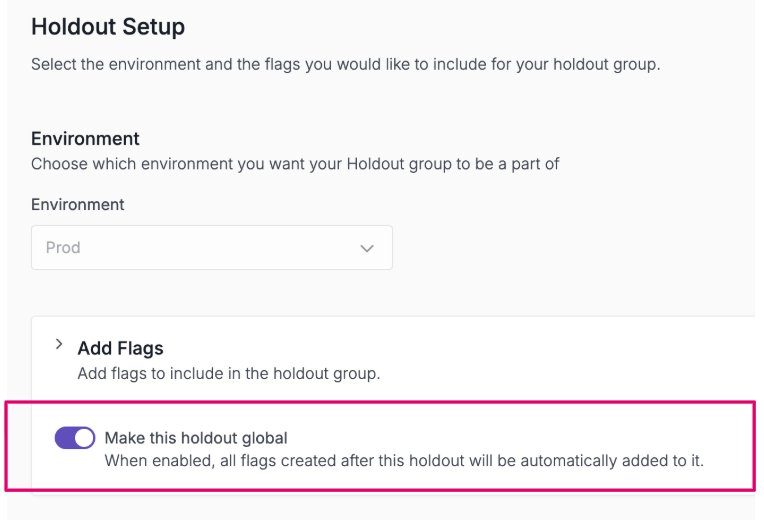Click the down chevron in Environment selector
The width and height of the screenshot is (764, 520).
366,248
